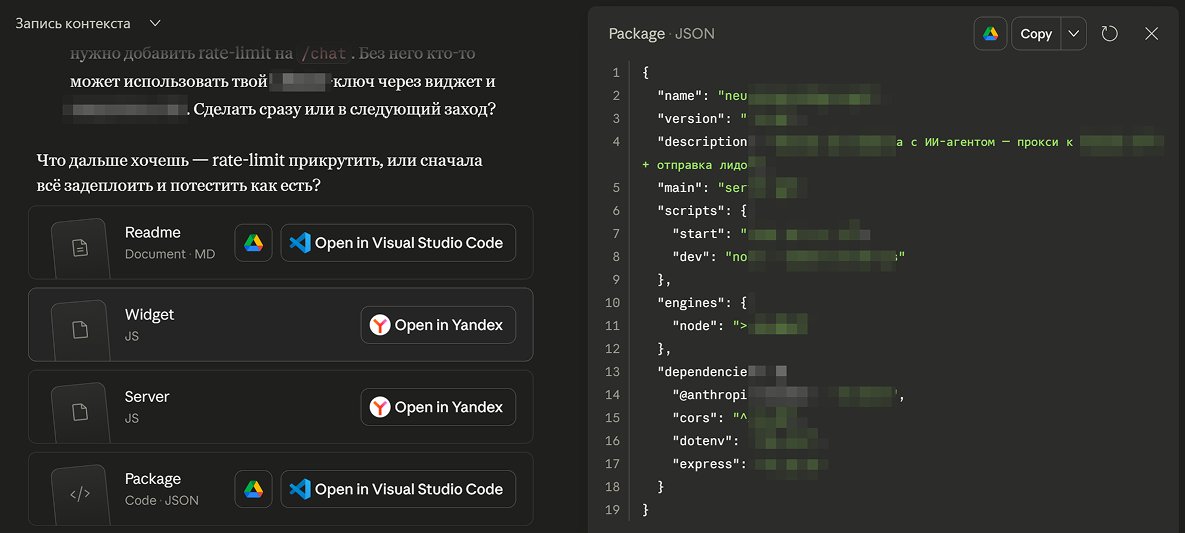Click Google Drive icon on Package card
The height and width of the screenshot is (533, 1185).
click(x=253, y=489)
